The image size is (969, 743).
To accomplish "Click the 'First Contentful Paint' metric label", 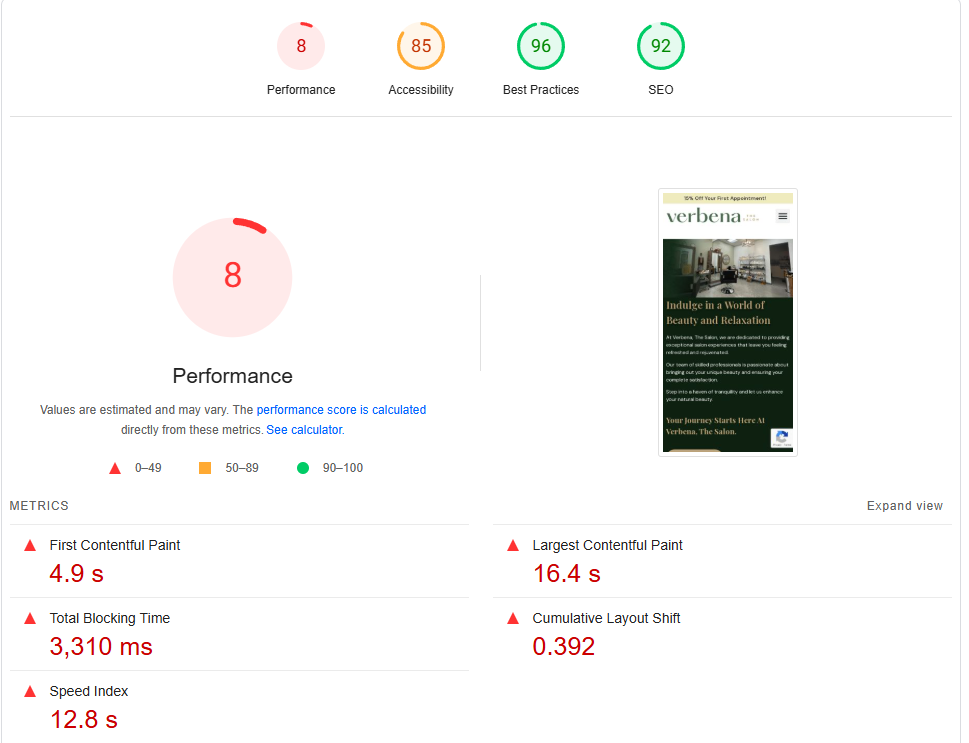I will click(115, 545).
